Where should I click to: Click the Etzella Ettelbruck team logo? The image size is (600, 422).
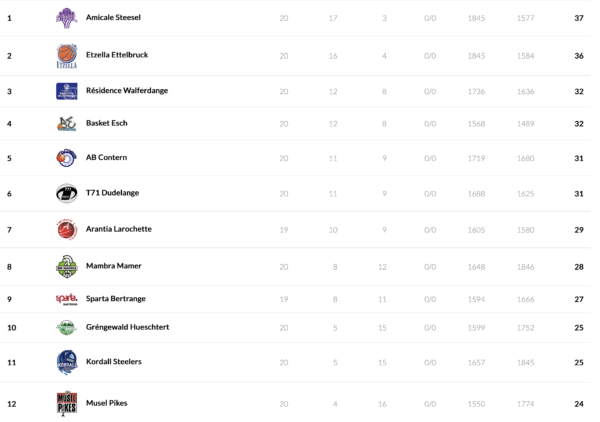[66, 55]
